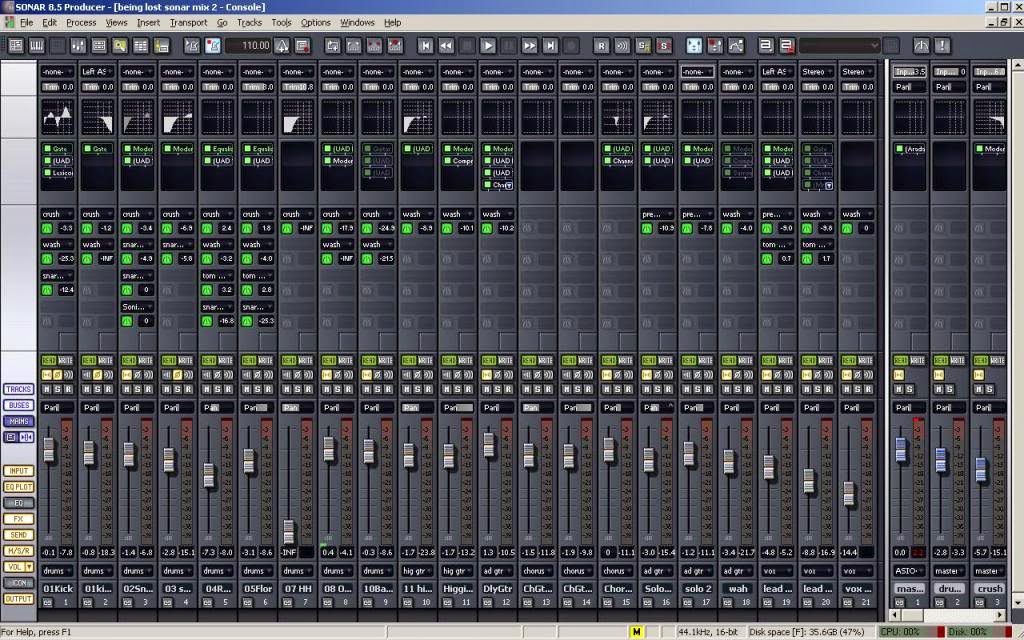This screenshot has width=1024, height=640.
Task: Click the FX module button
Action: click(x=18, y=519)
